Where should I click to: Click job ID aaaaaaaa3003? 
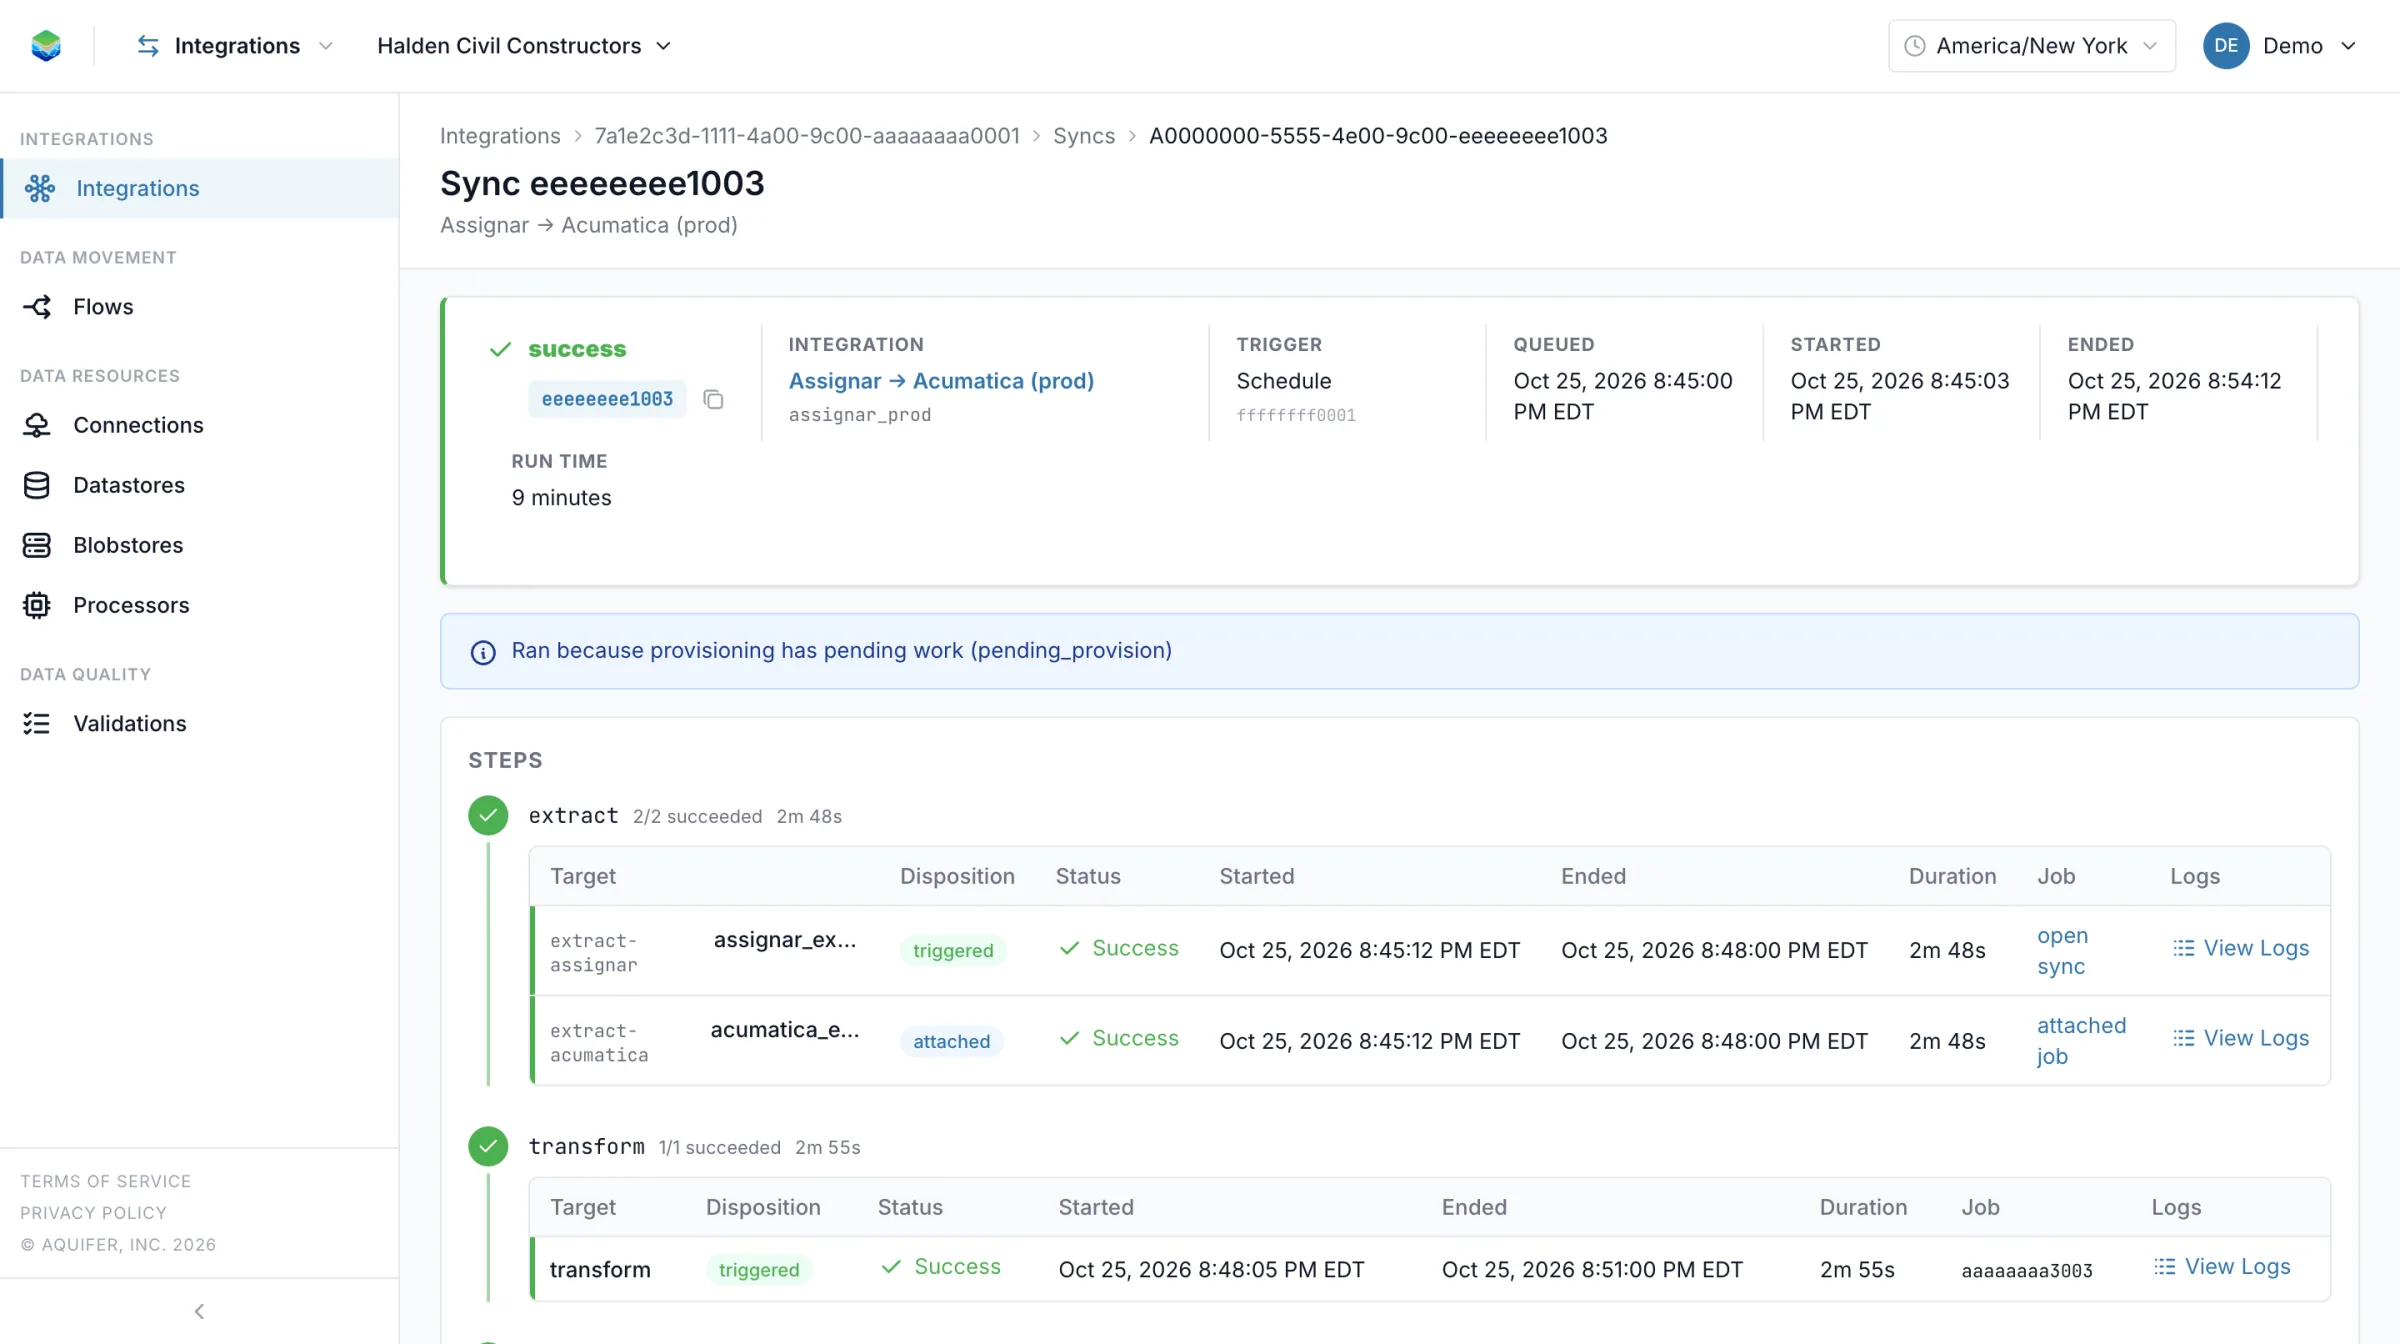pyautogui.click(x=2027, y=1270)
